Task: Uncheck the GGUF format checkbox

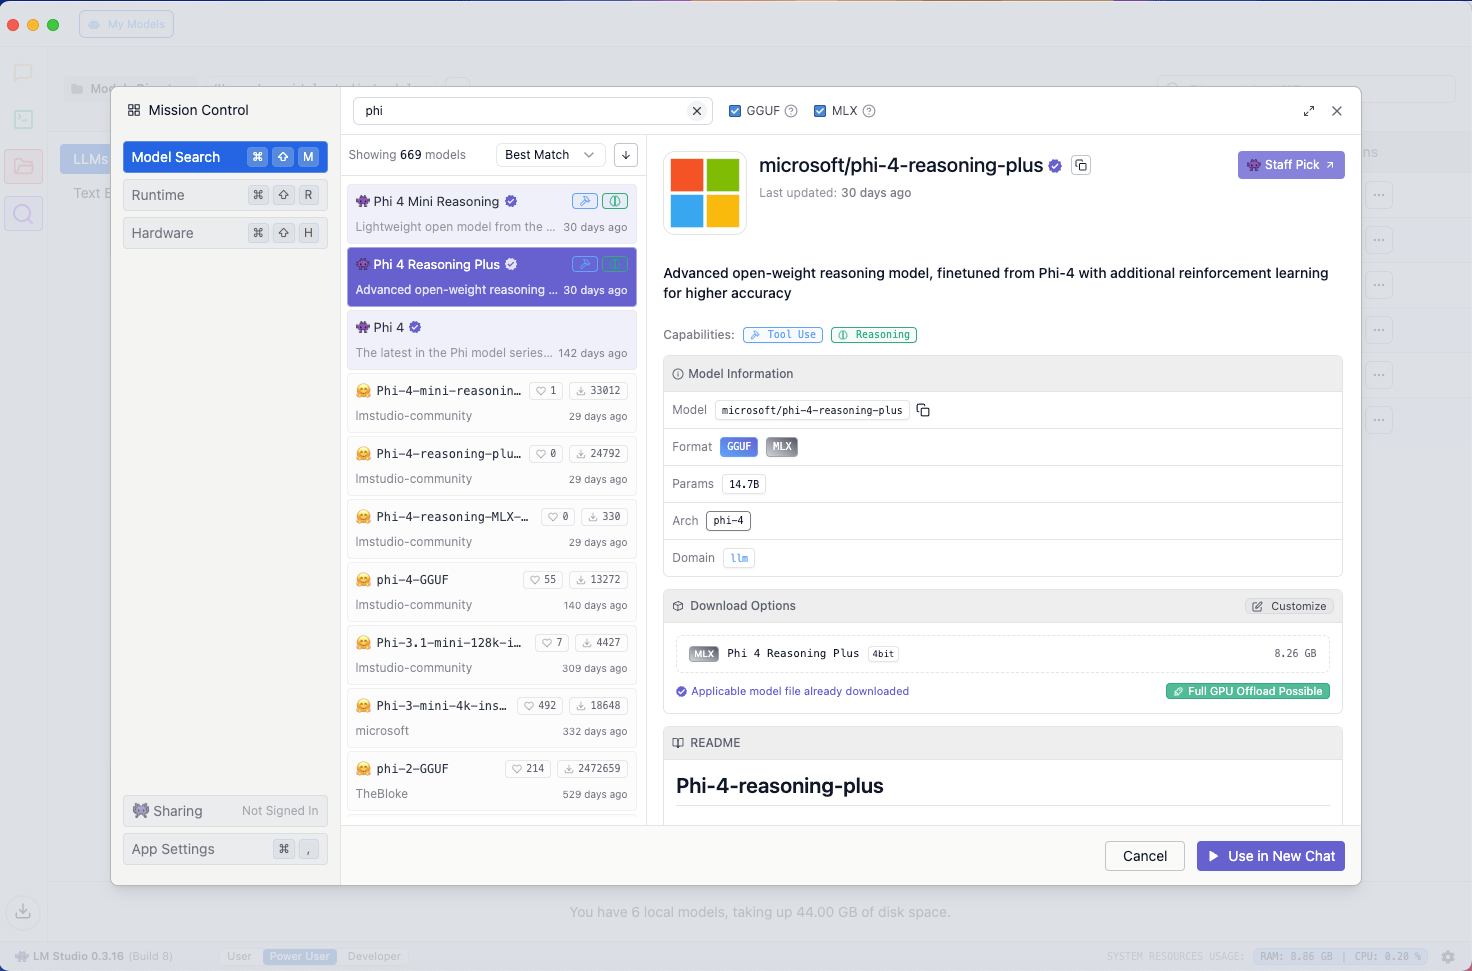Action: pyautogui.click(x=735, y=111)
